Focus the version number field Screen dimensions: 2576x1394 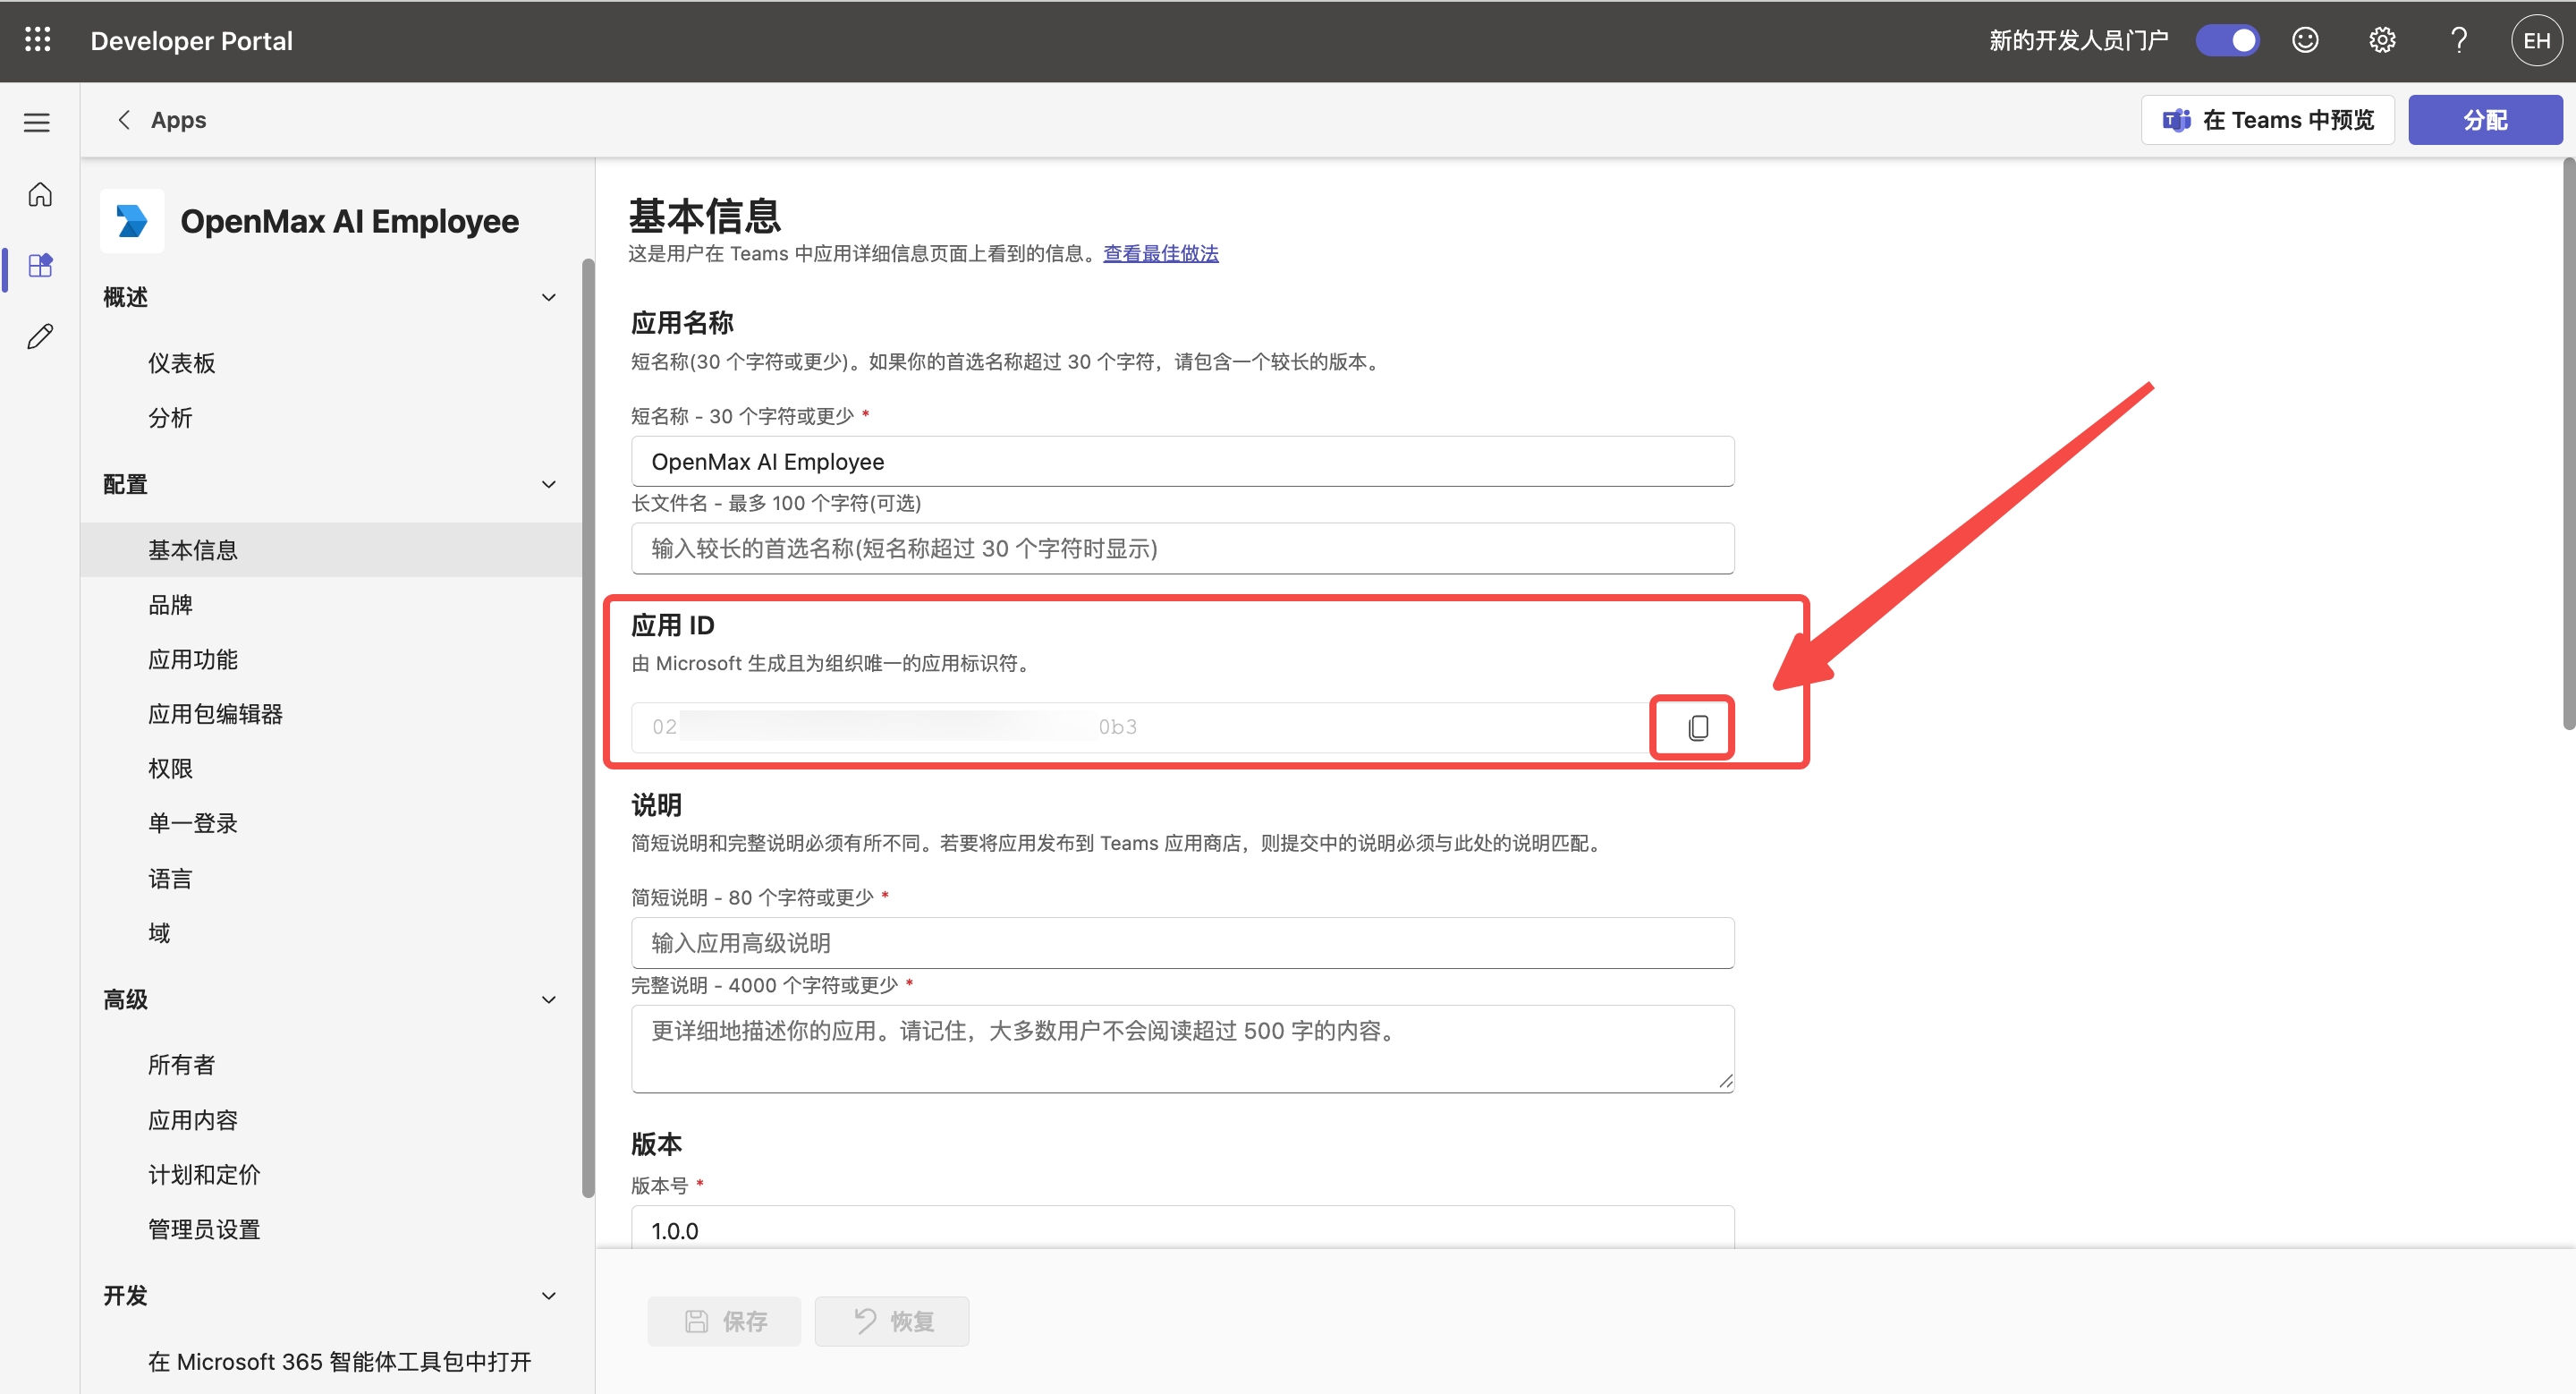click(1182, 1229)
